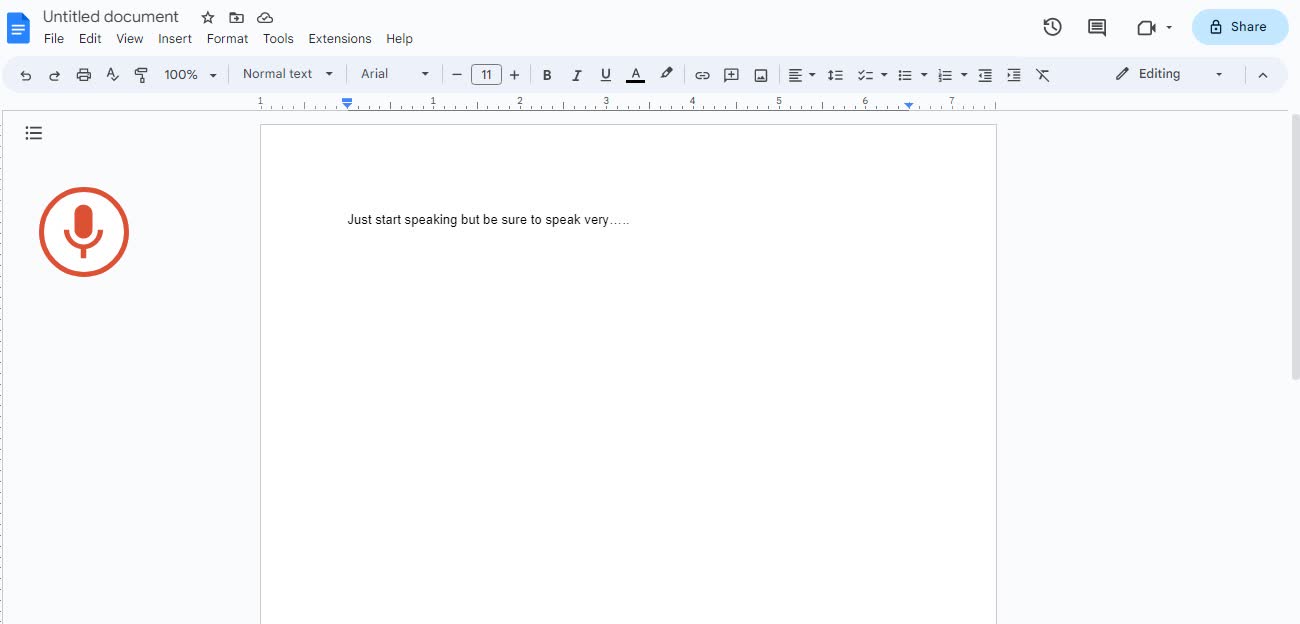This screenshot has width=1300, height=624.
Task: Open the text color picker
Action: (x=635, y=74)
